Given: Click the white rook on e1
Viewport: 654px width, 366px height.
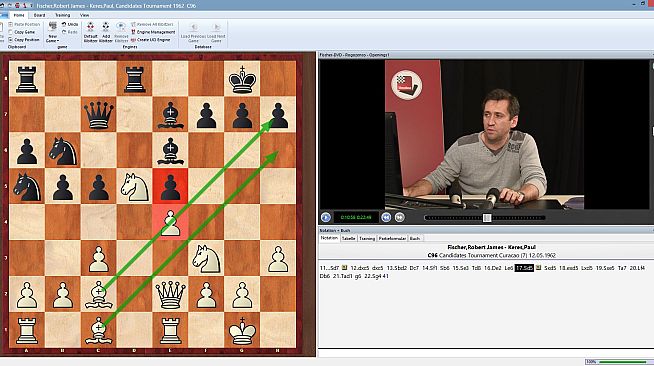Looking at the screenshot, I should point(171,330).
